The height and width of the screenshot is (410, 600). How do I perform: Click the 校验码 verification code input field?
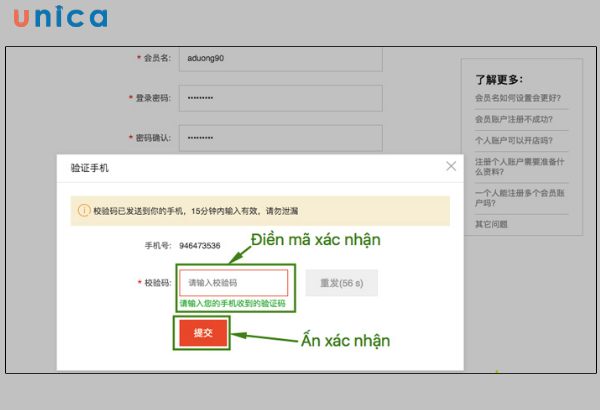click(233, 283)
